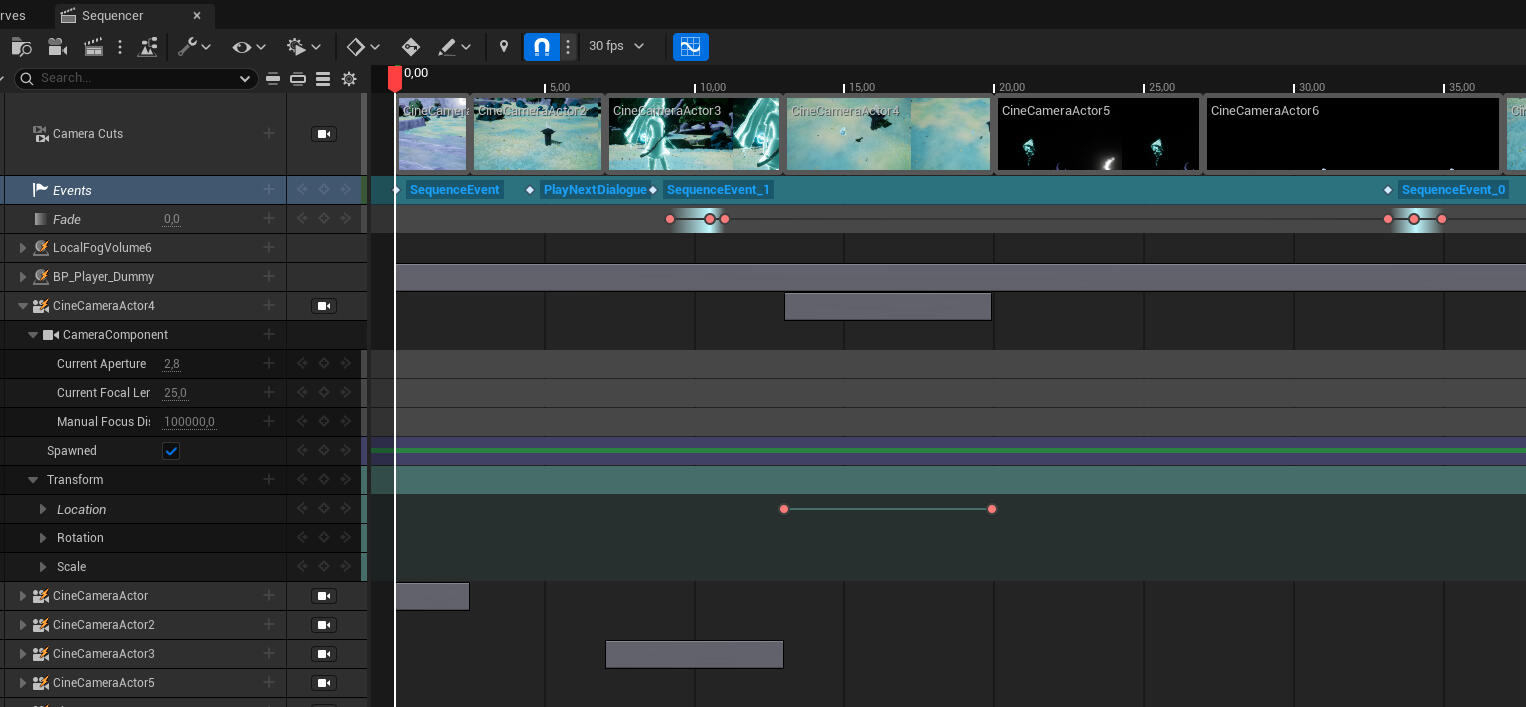Toggle the magnet snapping button
Image resolution: width=1526 pixels, height=707 pixels.
pyautogui.click(x=541, y=47)
